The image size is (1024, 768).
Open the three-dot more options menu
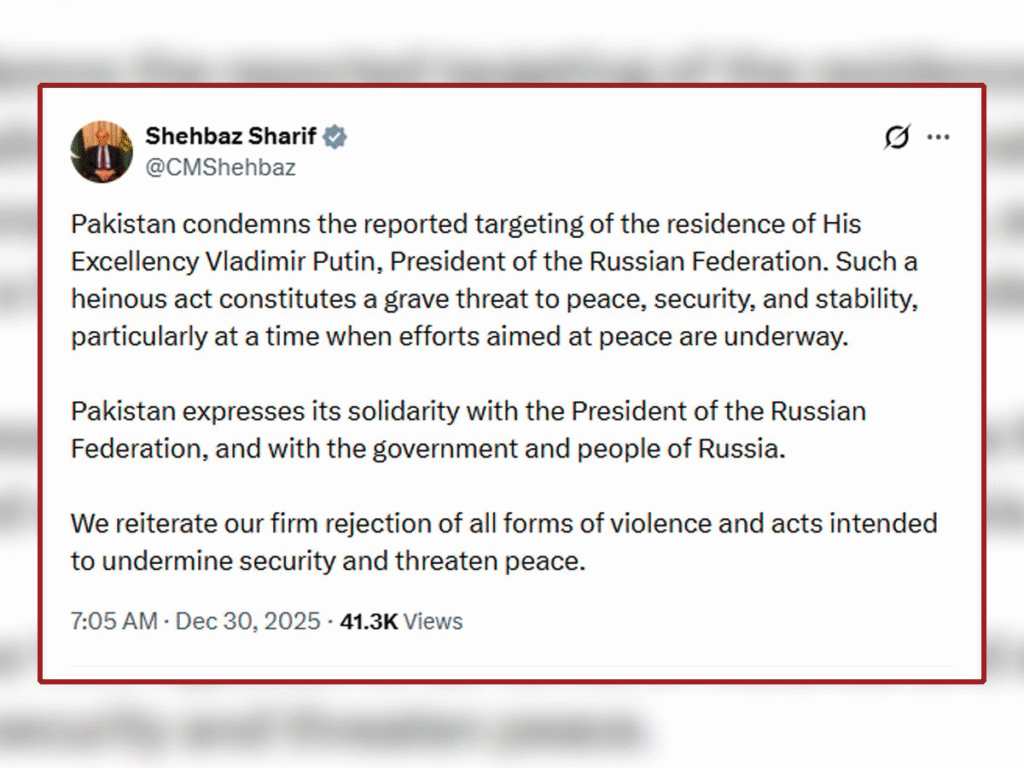pyautogui.click(x=938, y=137)
